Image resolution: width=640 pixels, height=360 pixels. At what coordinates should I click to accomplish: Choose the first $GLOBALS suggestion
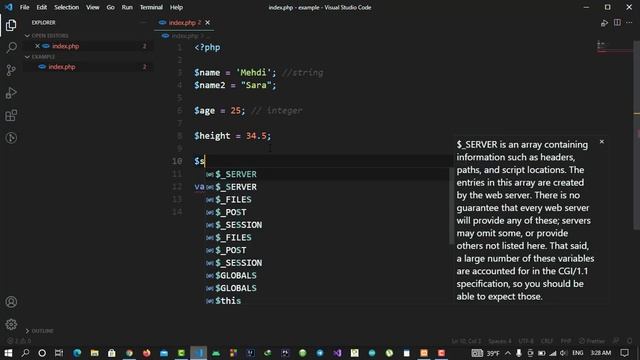coord(236,276)
